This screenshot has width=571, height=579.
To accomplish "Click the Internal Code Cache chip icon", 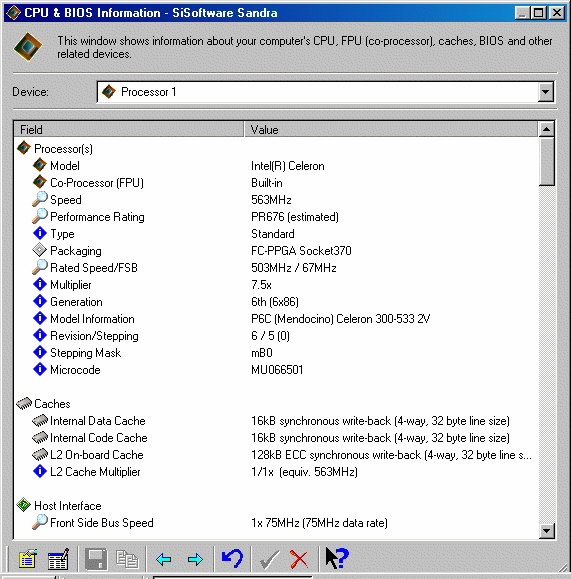I will tap(40, 438).
